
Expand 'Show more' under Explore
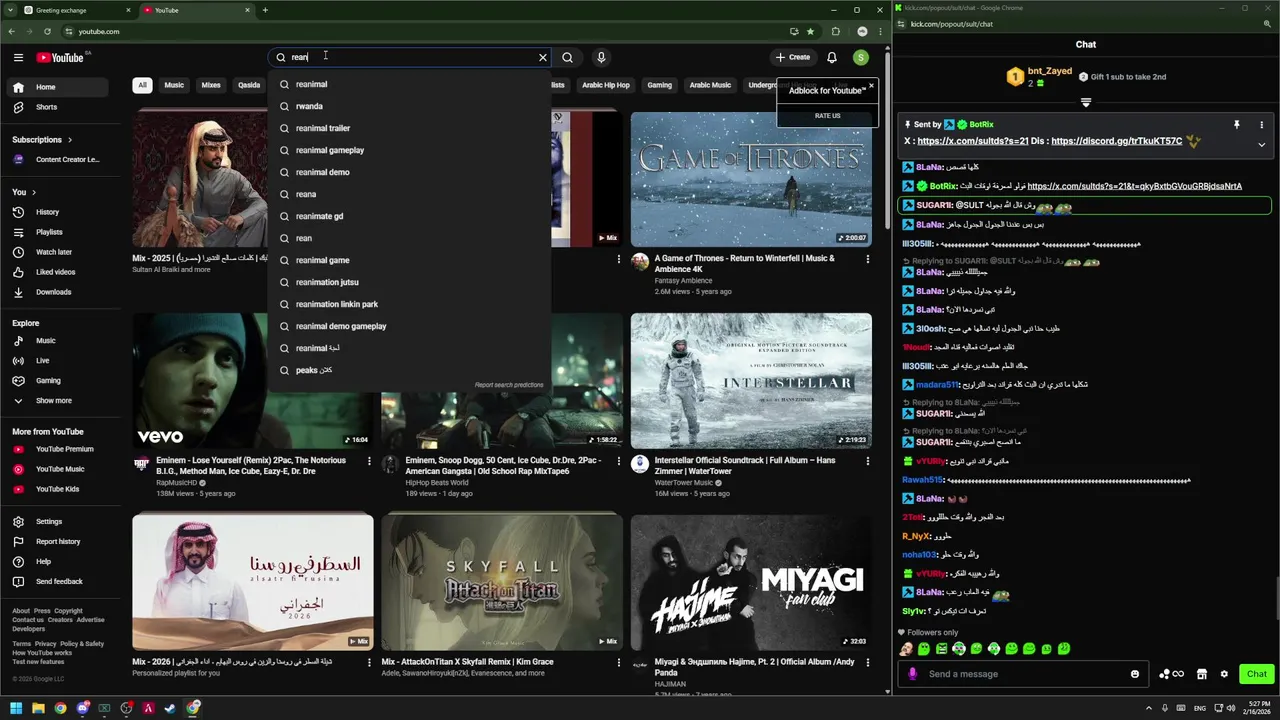coord(53,401)
